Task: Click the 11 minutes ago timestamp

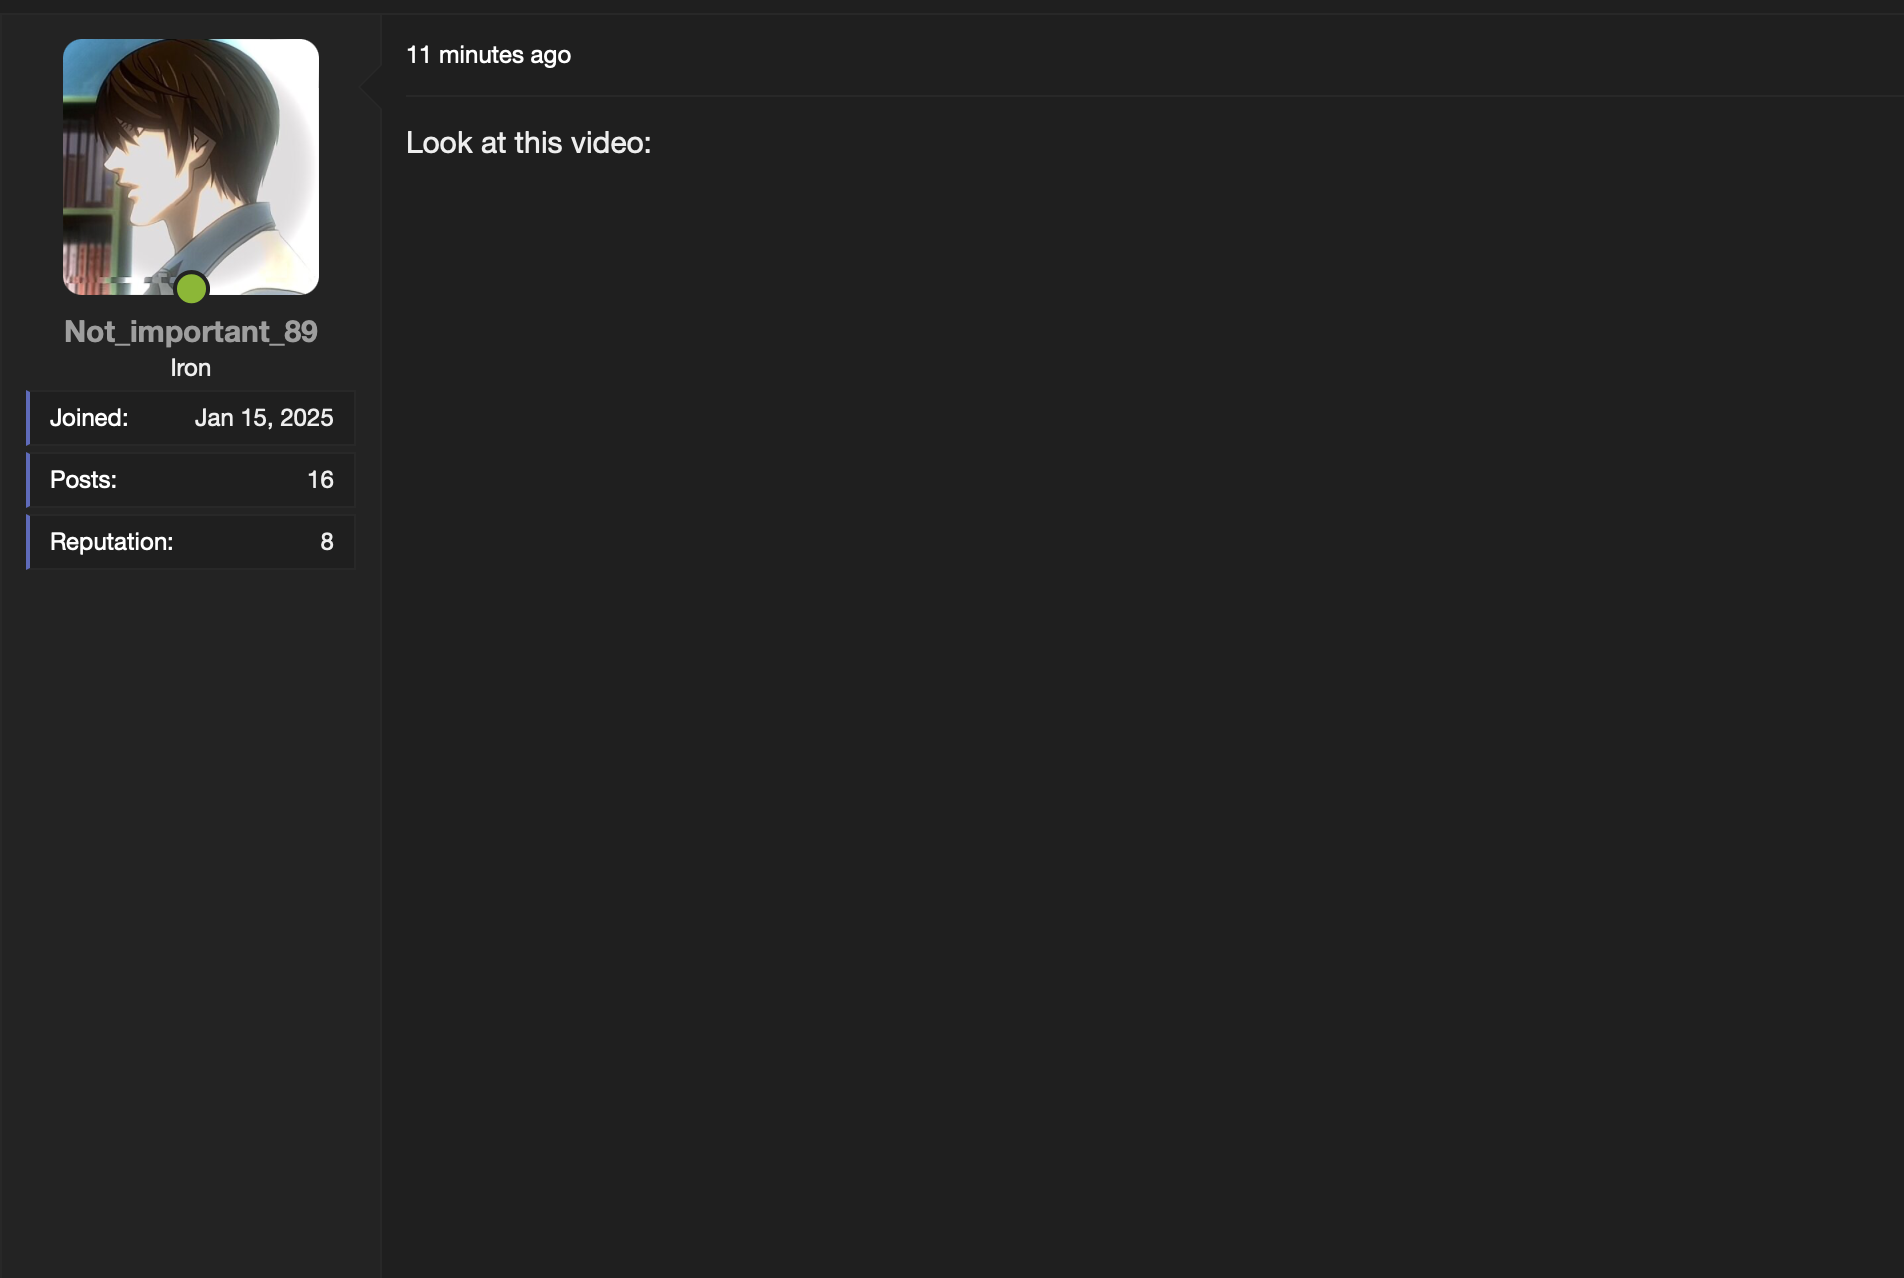Action: pos(488,55)
